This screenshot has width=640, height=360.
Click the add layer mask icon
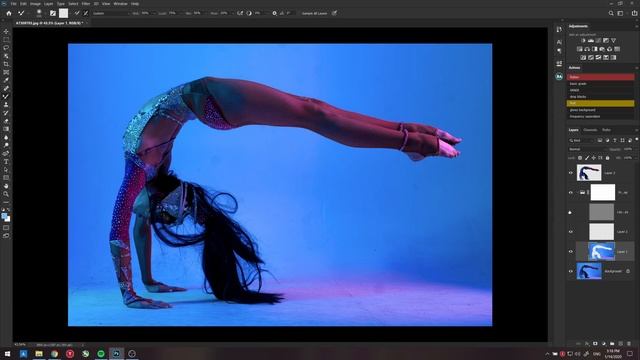tap(595, 344)
